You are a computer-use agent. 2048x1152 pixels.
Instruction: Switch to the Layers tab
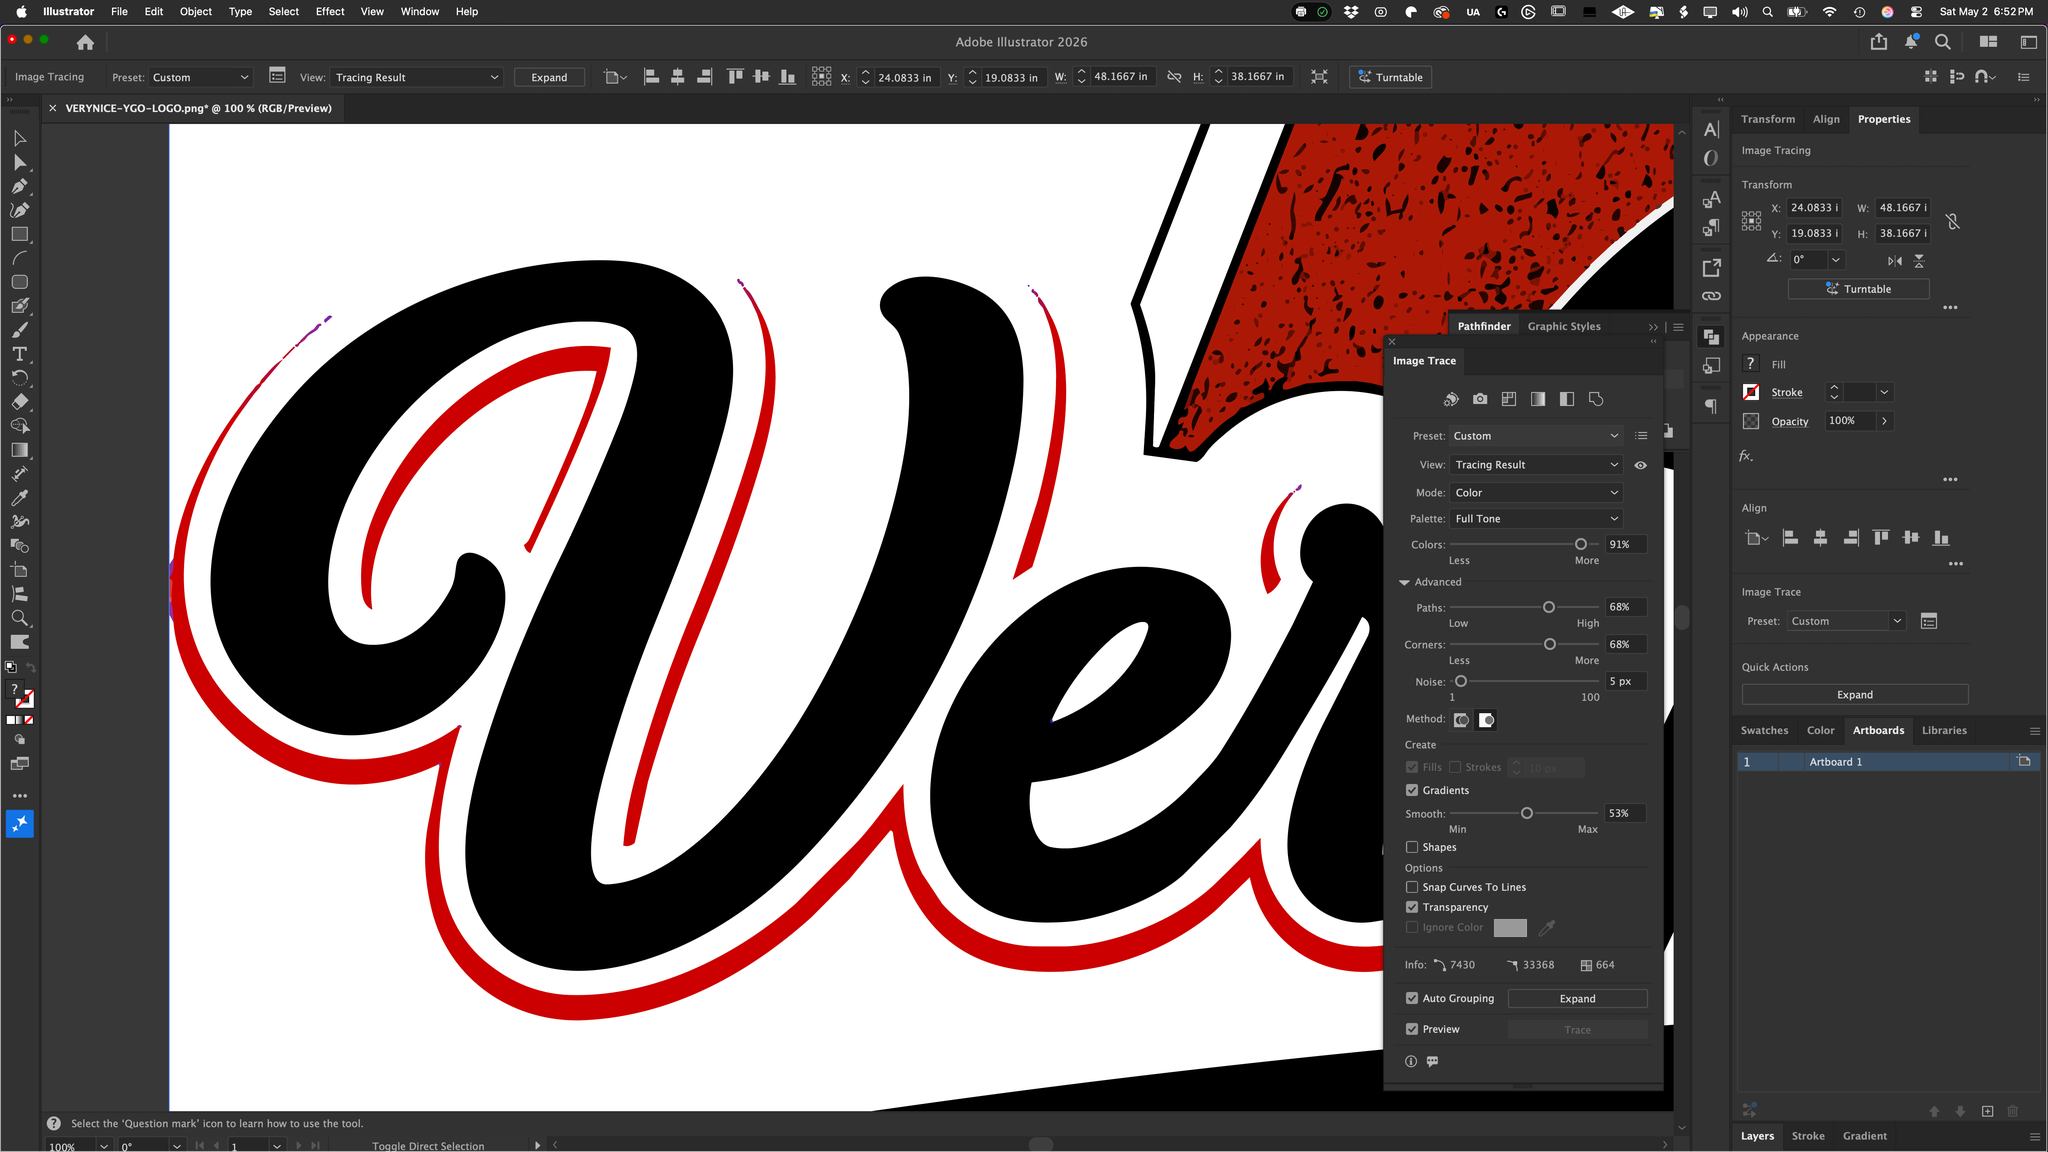1757,1136
